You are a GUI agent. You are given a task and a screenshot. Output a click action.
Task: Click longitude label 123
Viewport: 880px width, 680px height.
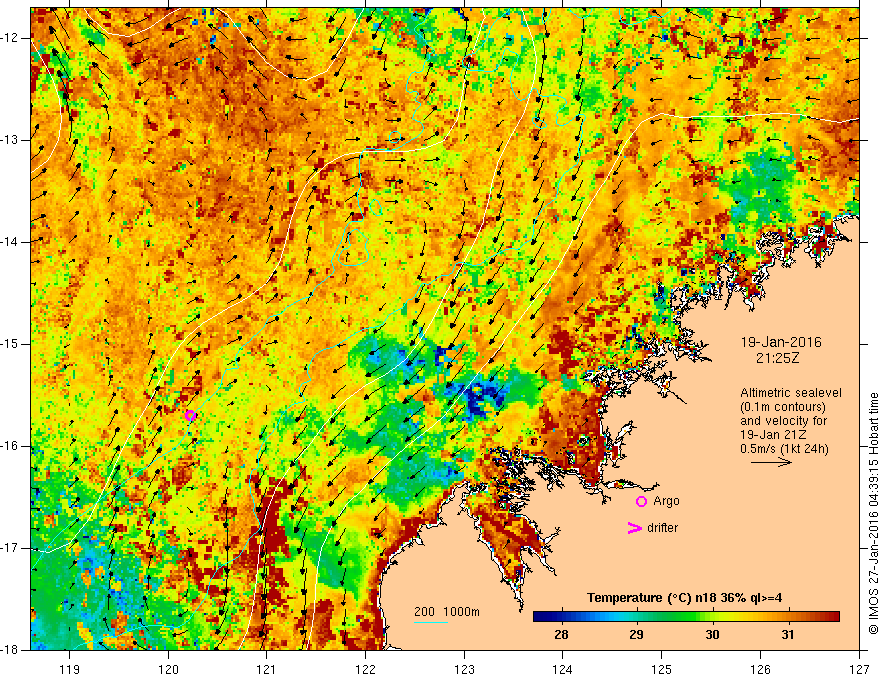point(464,669)
